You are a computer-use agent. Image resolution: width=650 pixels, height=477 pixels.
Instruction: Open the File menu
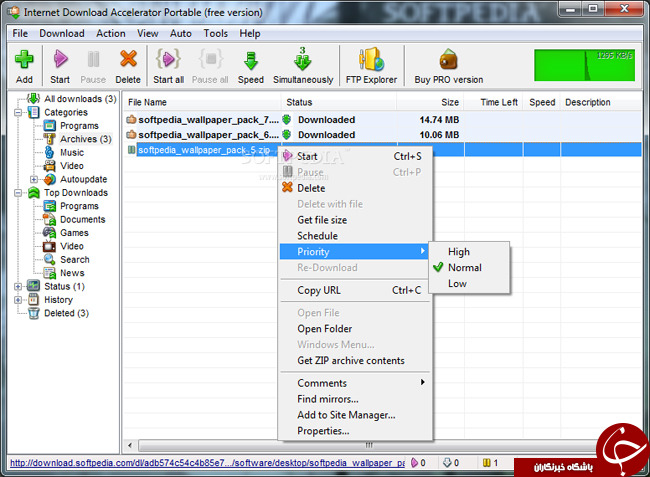click(x=20, y=33)
